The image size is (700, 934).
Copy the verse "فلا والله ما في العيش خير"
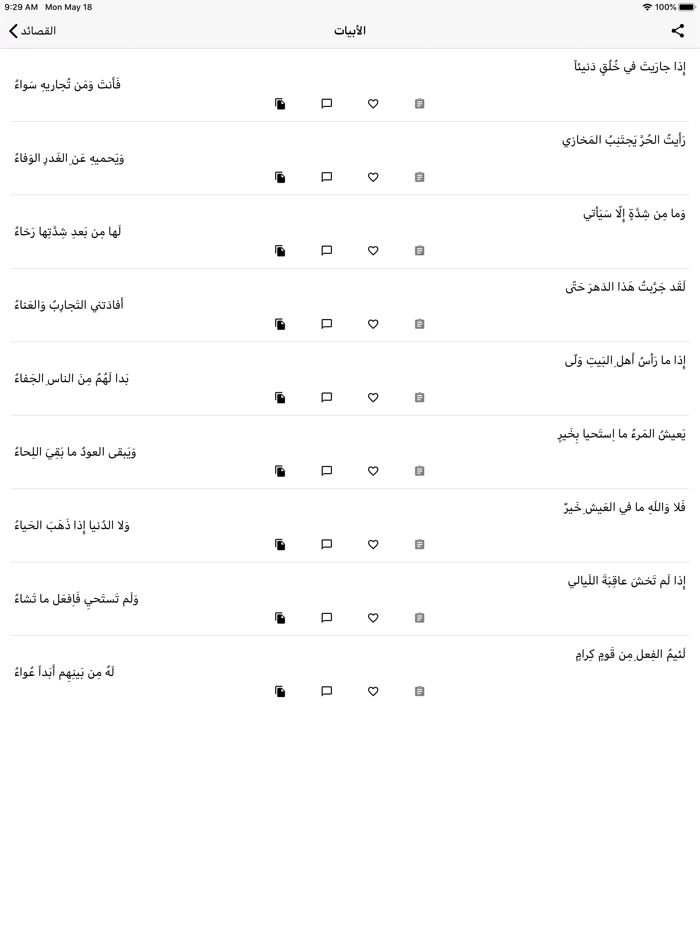tap(281, 544)
